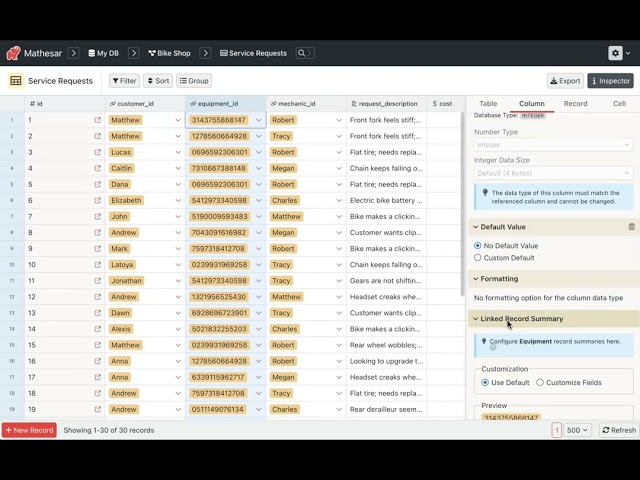
Task: Open record 13 via its external-link icon
Action: click(97, 313)
